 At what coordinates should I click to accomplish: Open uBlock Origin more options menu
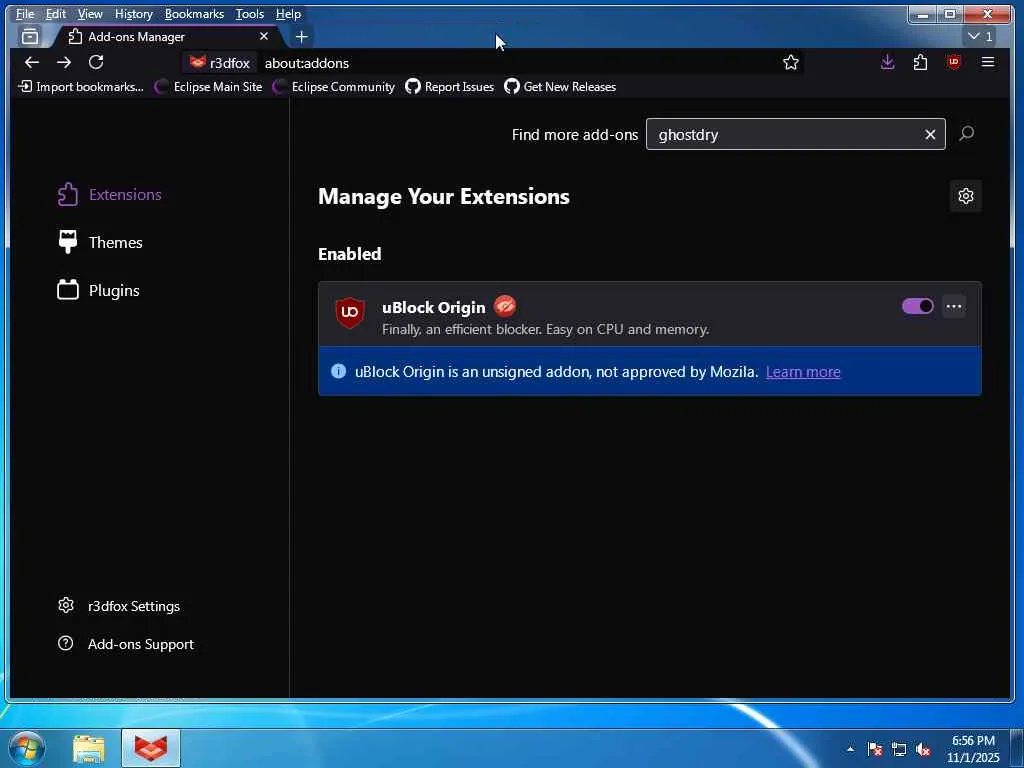coord(954,306)
